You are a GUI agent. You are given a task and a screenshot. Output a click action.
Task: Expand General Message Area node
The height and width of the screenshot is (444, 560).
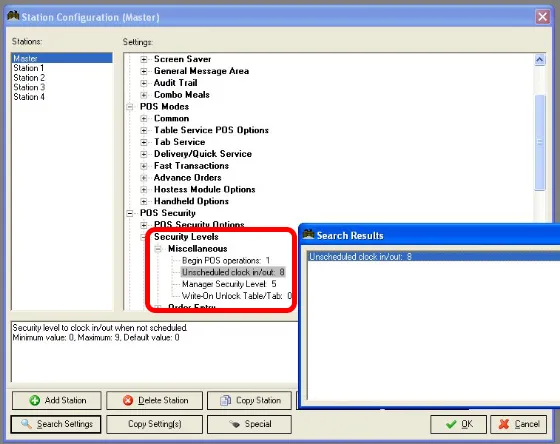click(144, 71)
